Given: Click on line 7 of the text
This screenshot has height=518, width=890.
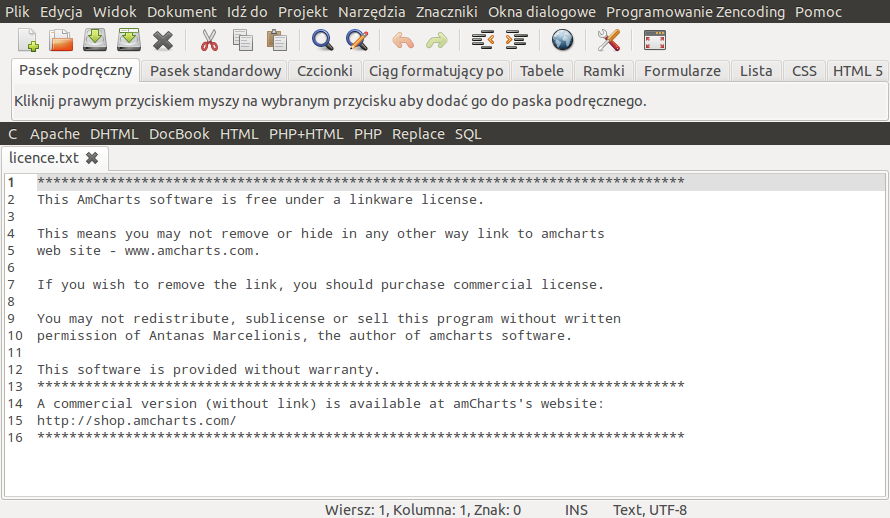Looking at the screenshot, I should 320,285.
